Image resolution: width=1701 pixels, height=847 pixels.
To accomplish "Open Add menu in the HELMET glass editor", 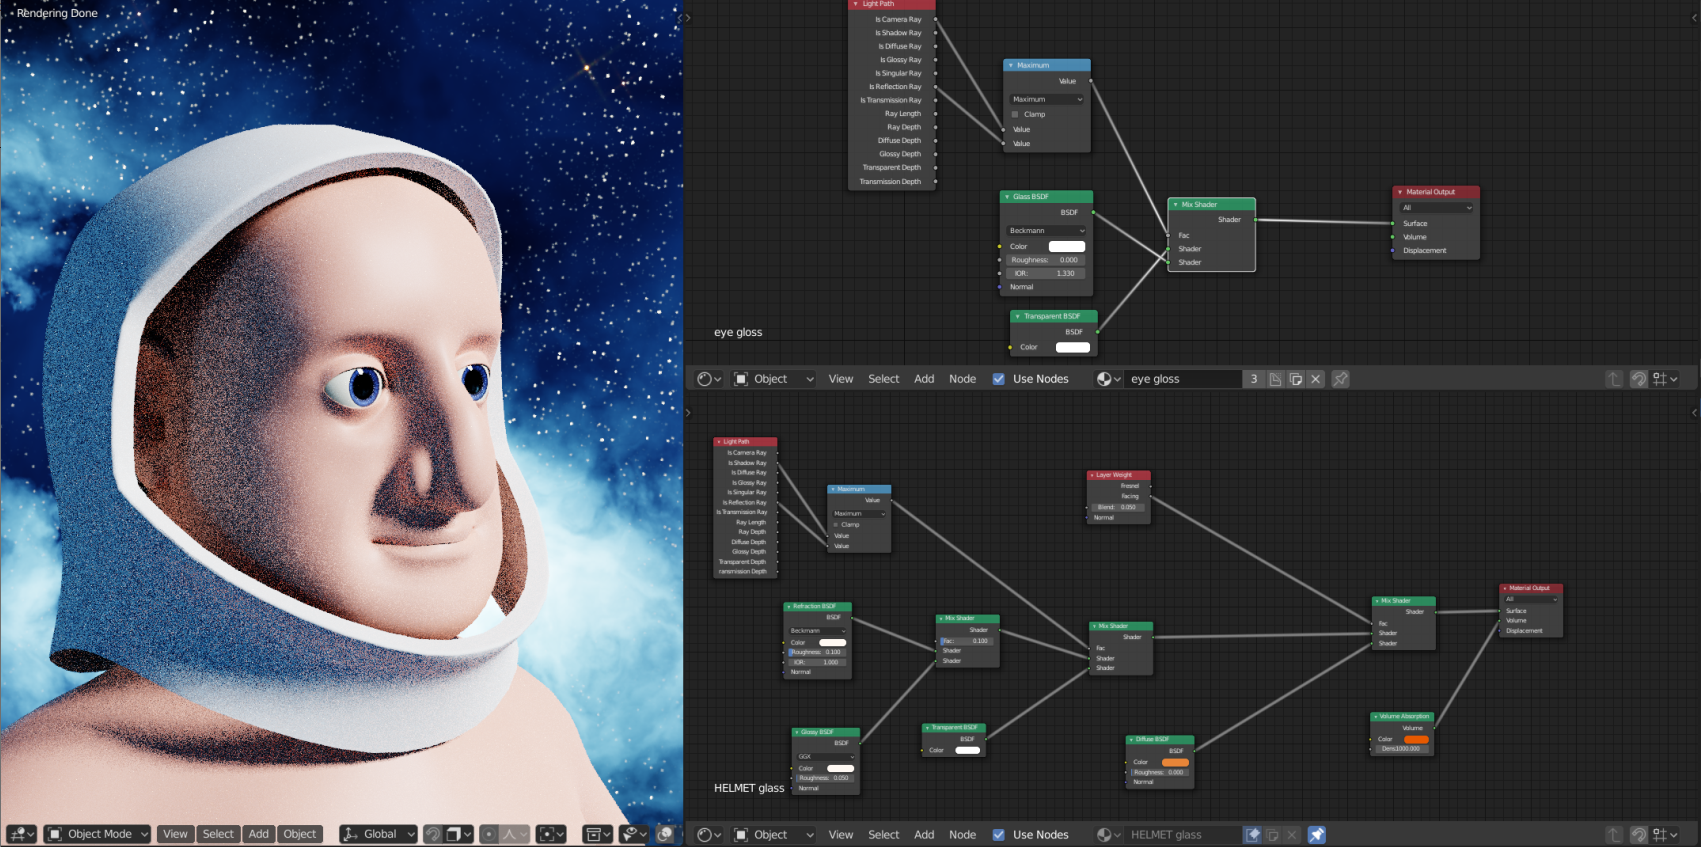I will point(924,835).
